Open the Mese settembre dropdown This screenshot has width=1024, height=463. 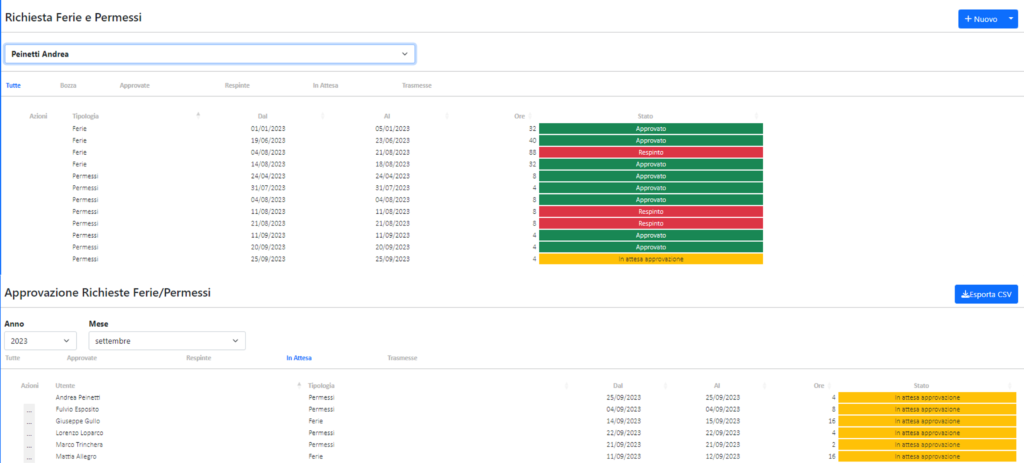[166, 341]
